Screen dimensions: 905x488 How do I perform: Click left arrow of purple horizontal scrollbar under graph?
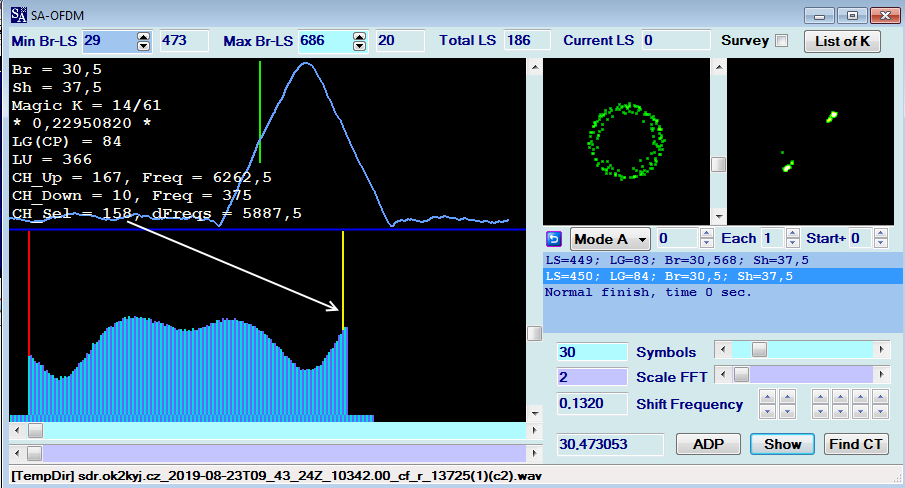pos(17,453)
